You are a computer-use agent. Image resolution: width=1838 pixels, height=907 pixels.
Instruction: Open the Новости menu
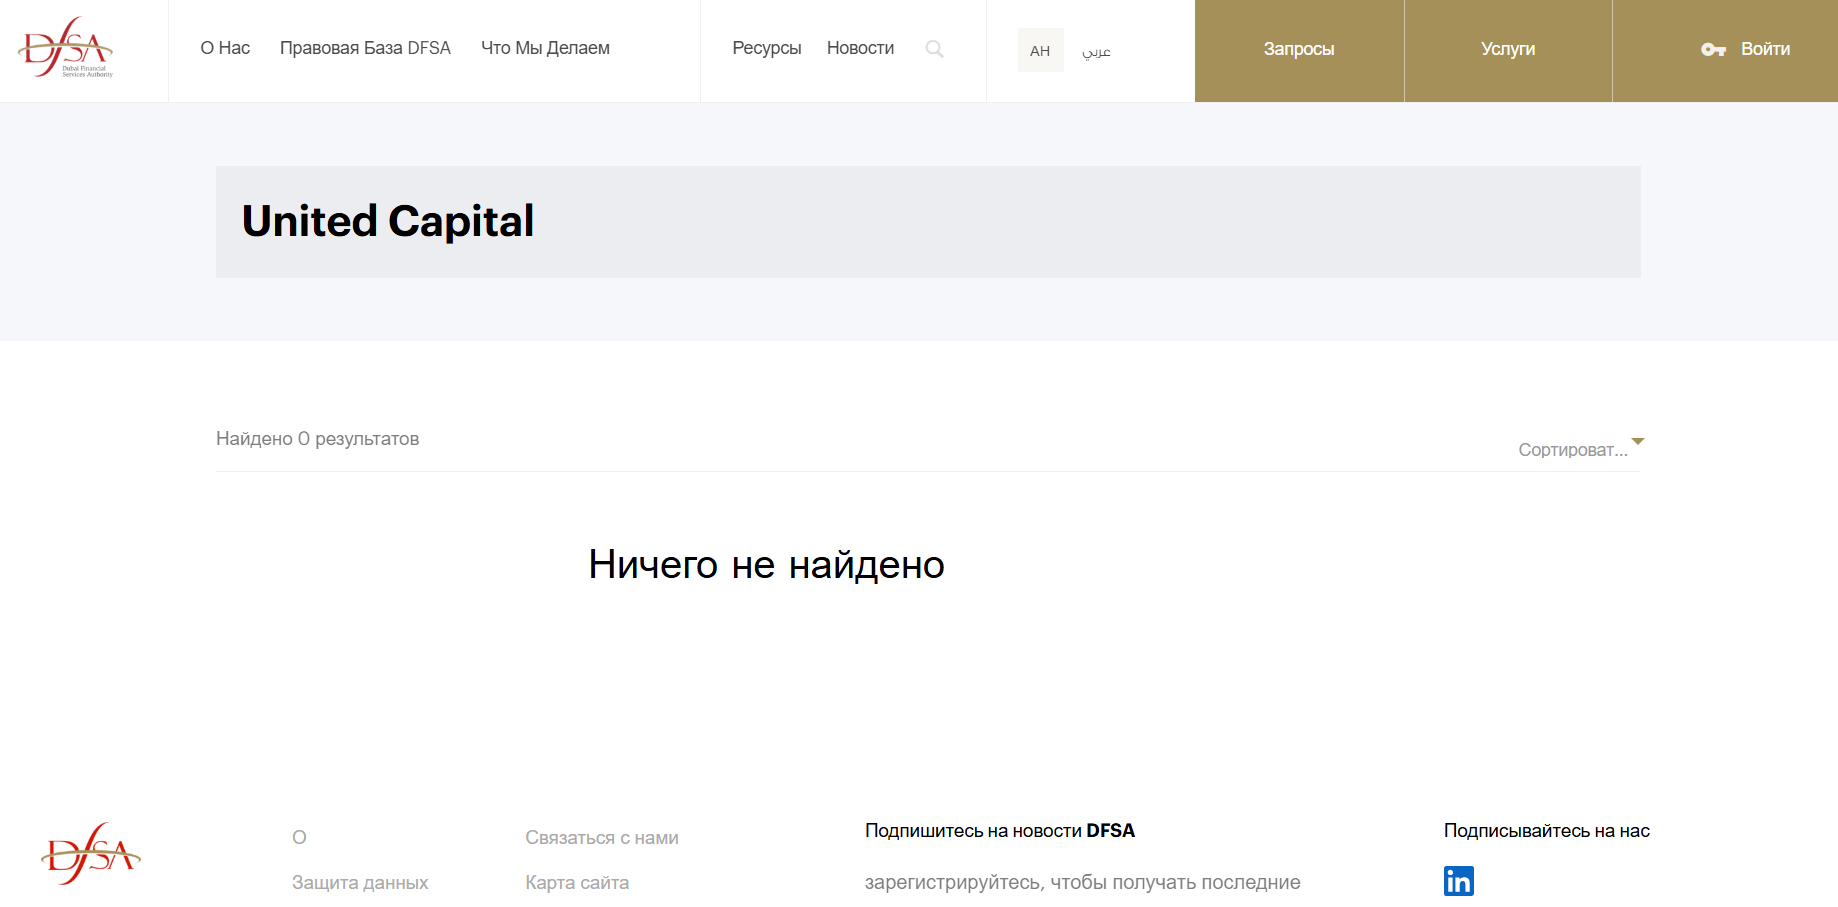click(x=860, y=48)
